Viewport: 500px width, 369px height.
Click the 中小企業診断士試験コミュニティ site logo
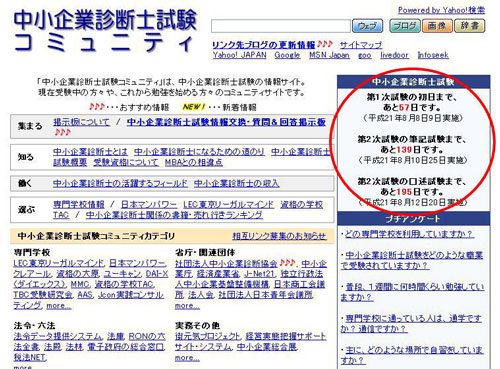pyautogui.click(x=105, y=31)
